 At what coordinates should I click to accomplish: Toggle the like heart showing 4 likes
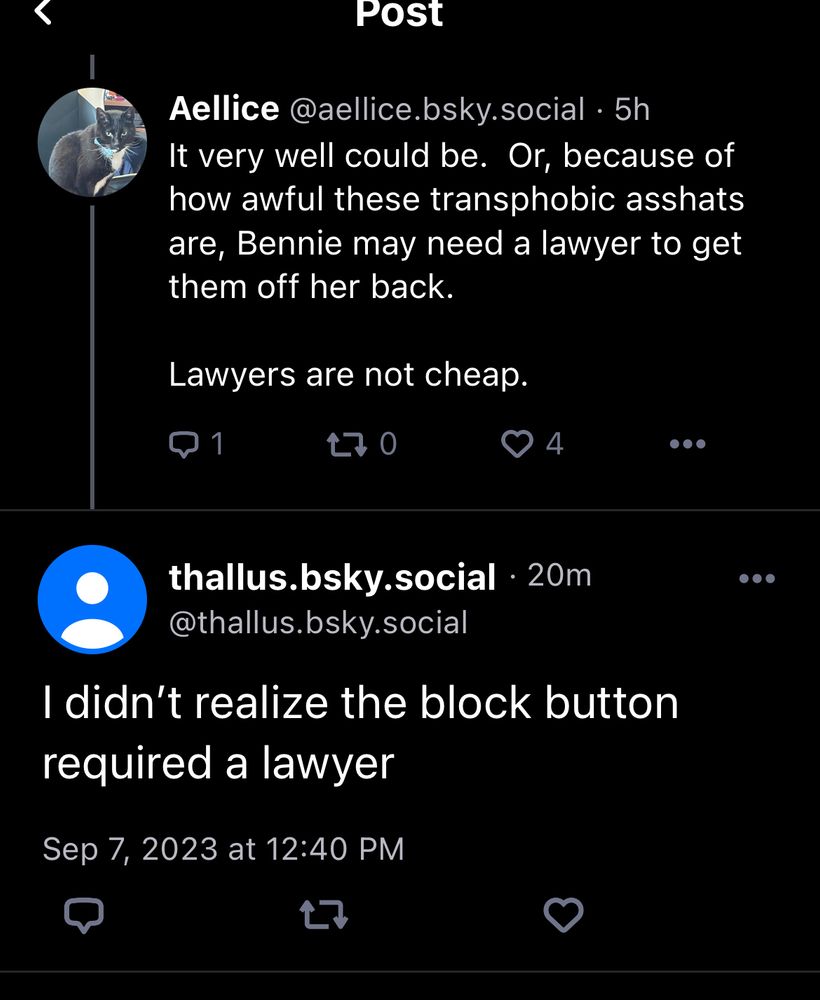point(519,443)
